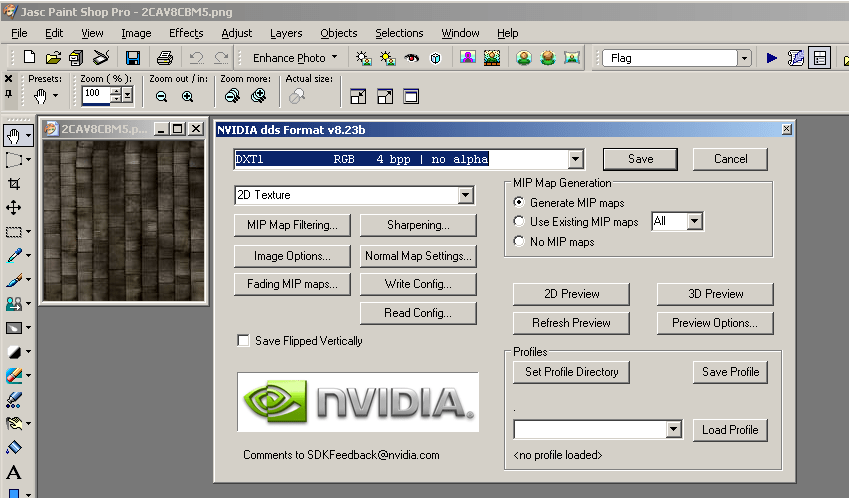Click the Normal Map Settings button
This screenshot has width=849, height=498.
coord(418,256)
